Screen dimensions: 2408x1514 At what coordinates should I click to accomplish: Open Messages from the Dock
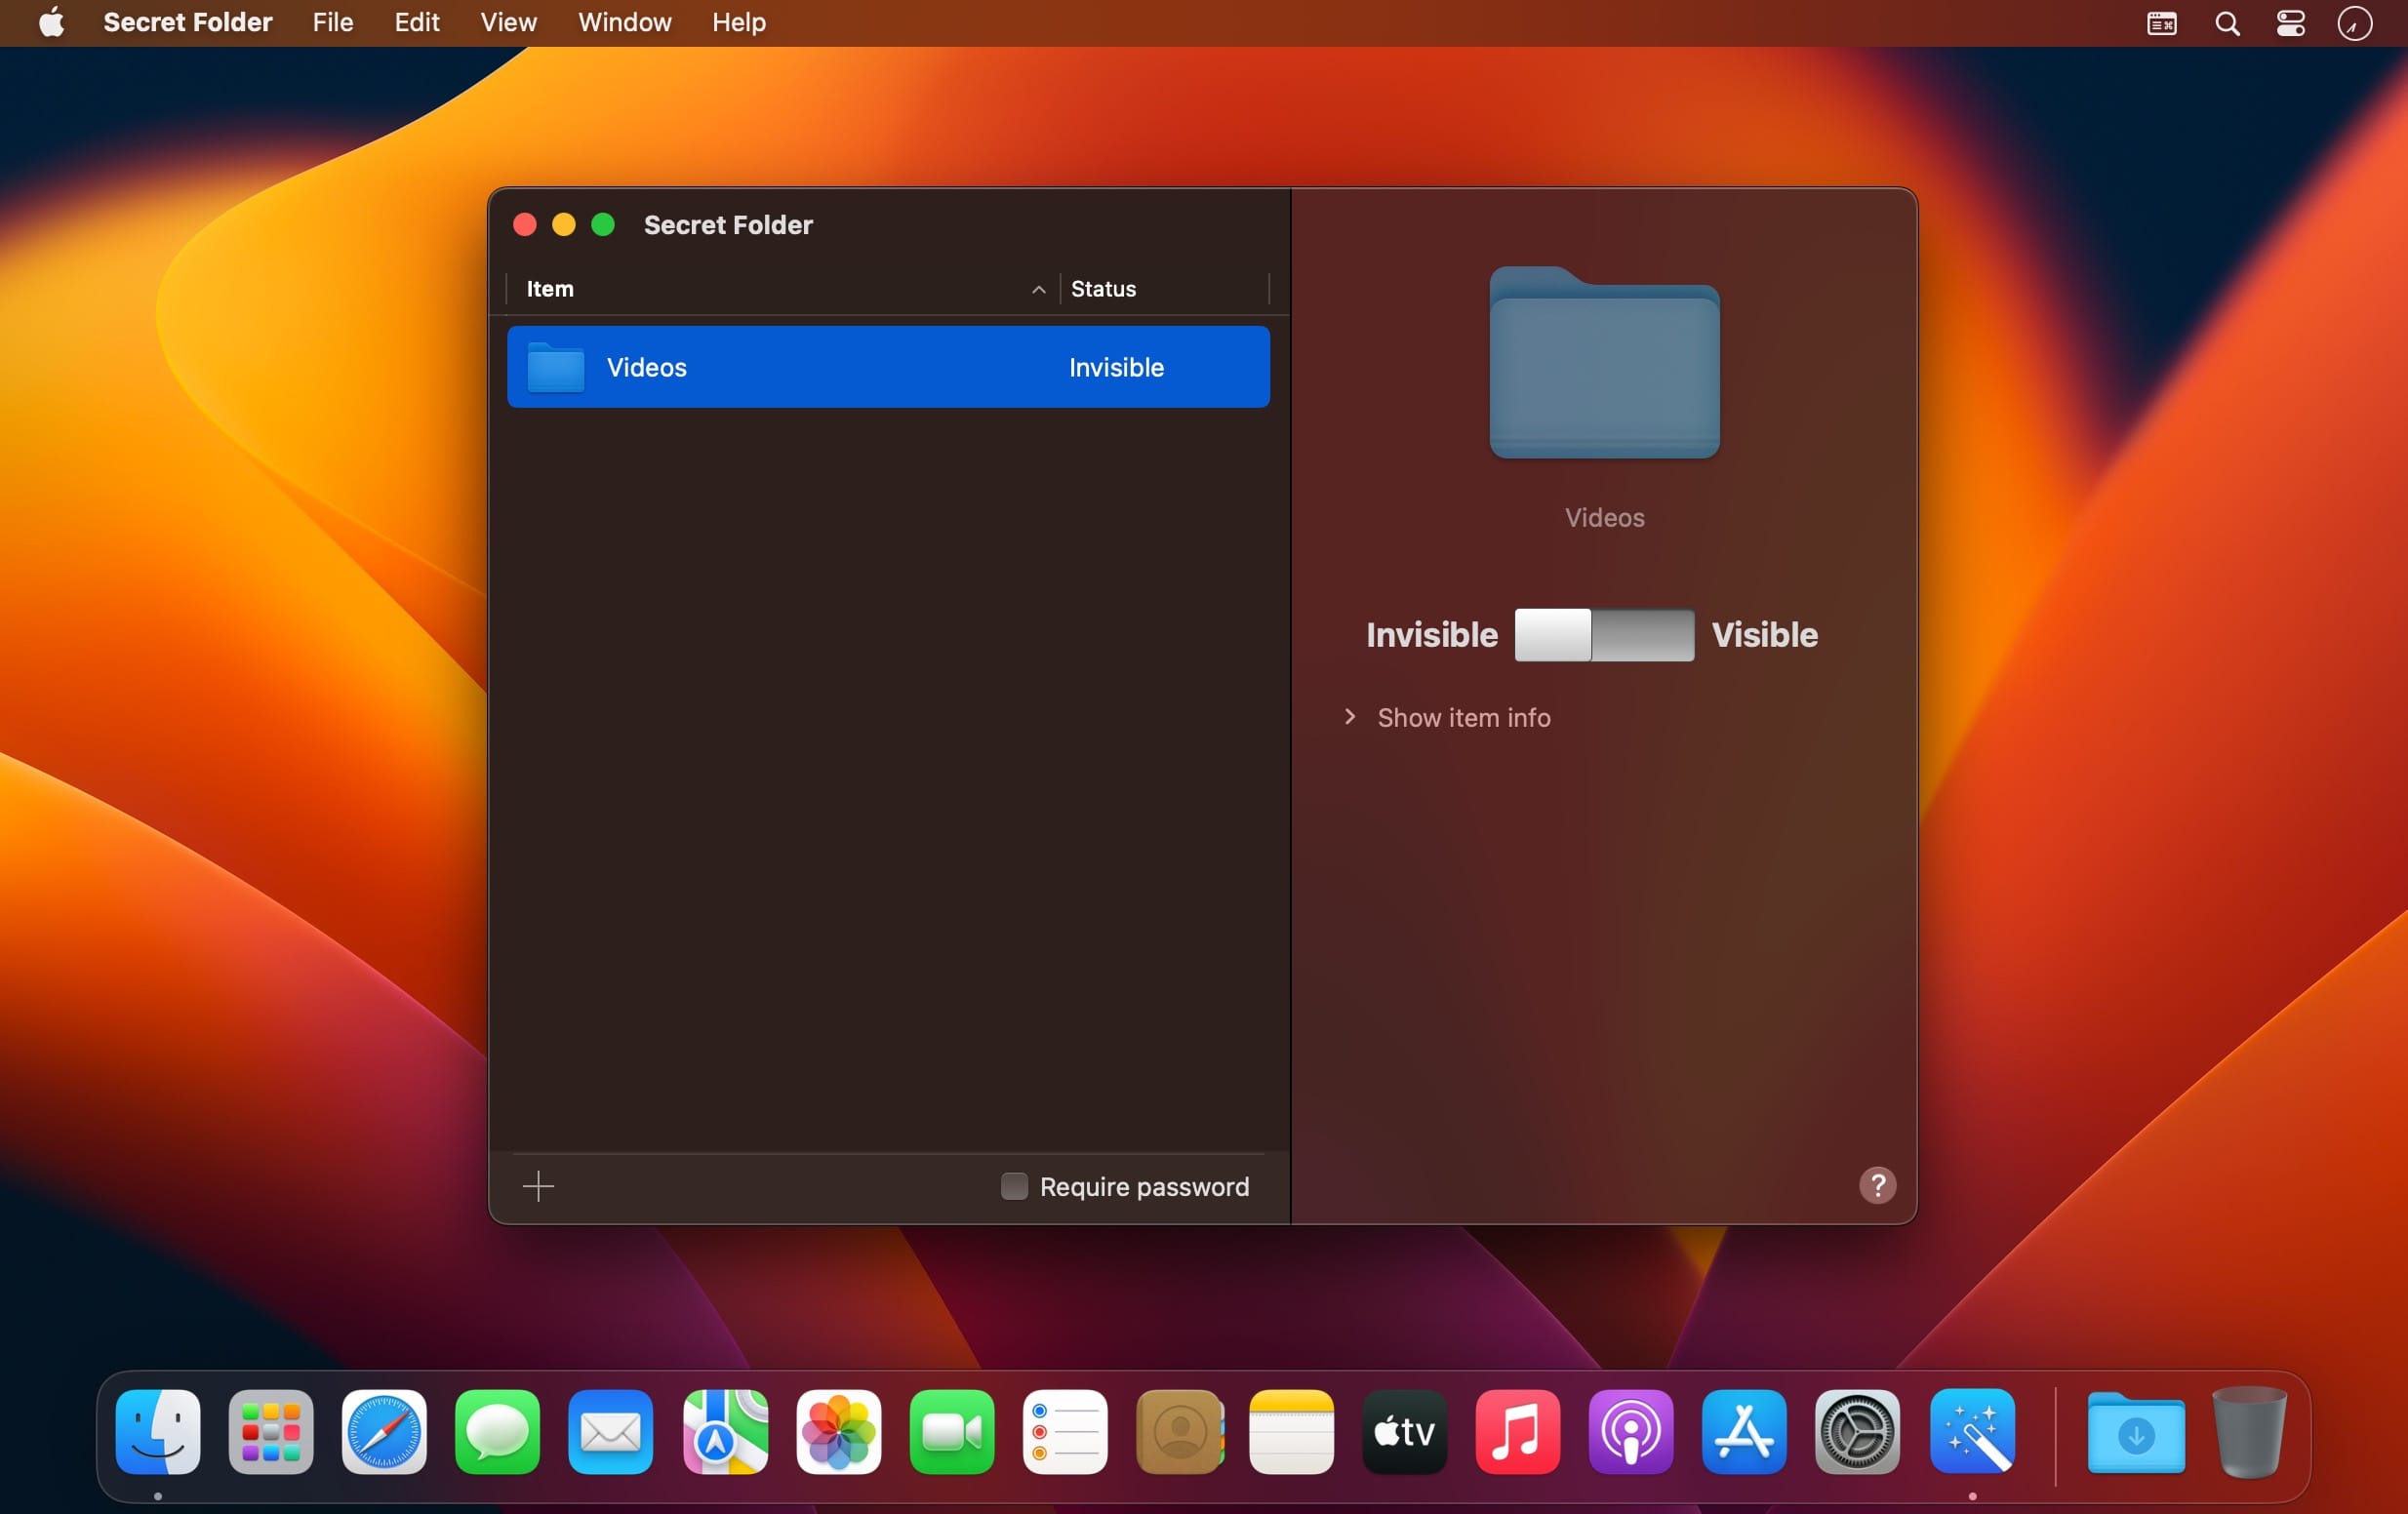click(497, 1430)
